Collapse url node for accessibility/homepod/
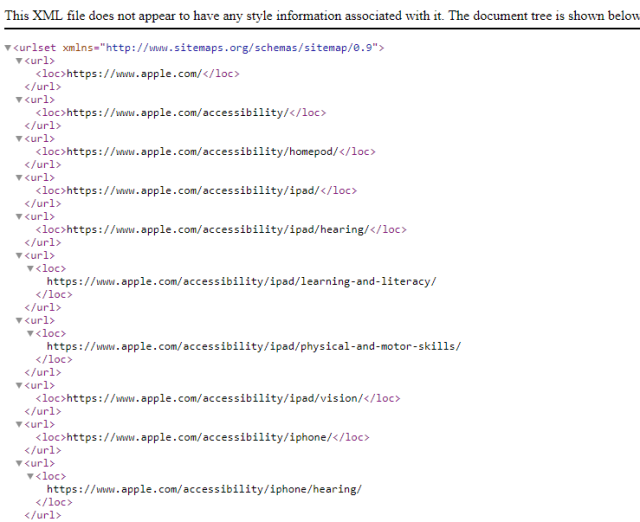The image size is (640, 522). coord(19,139)
